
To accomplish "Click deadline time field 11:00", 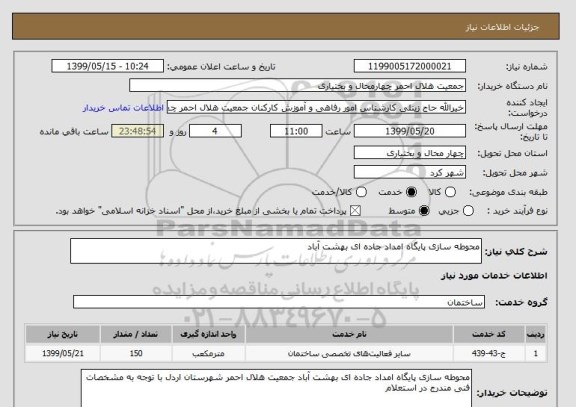I will [296, 131].
